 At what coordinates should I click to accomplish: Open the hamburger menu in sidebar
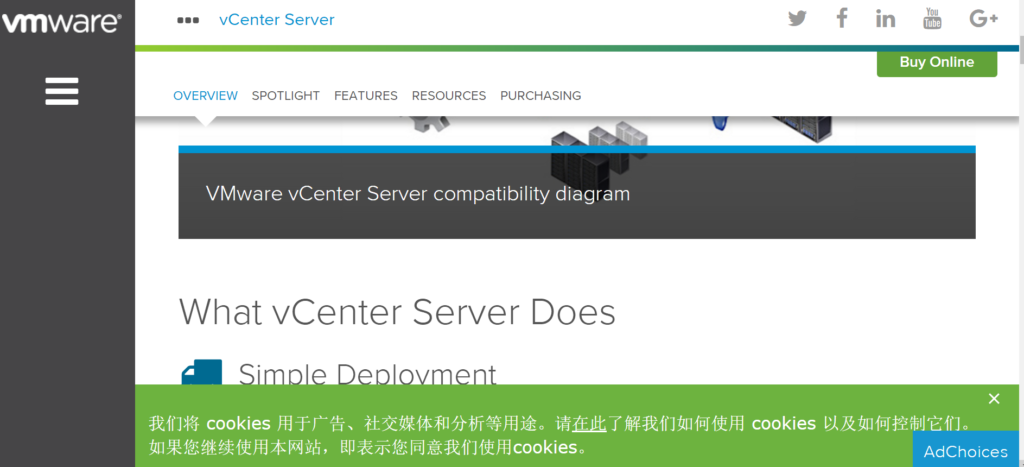[62, 91]
